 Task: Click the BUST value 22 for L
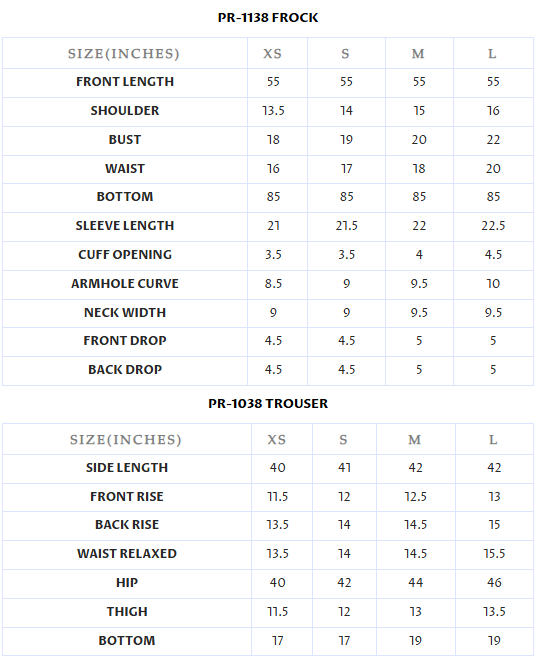(x=493, y=140)
